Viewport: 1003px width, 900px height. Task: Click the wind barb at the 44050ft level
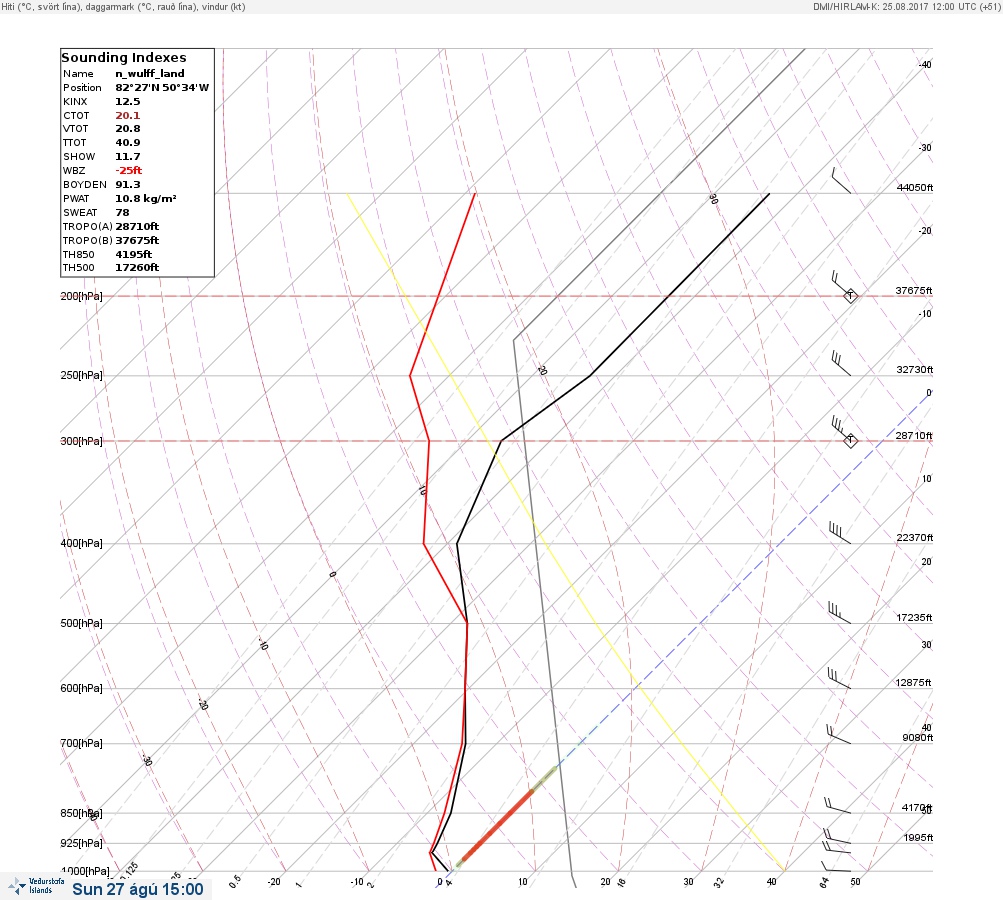pos(841,180)
